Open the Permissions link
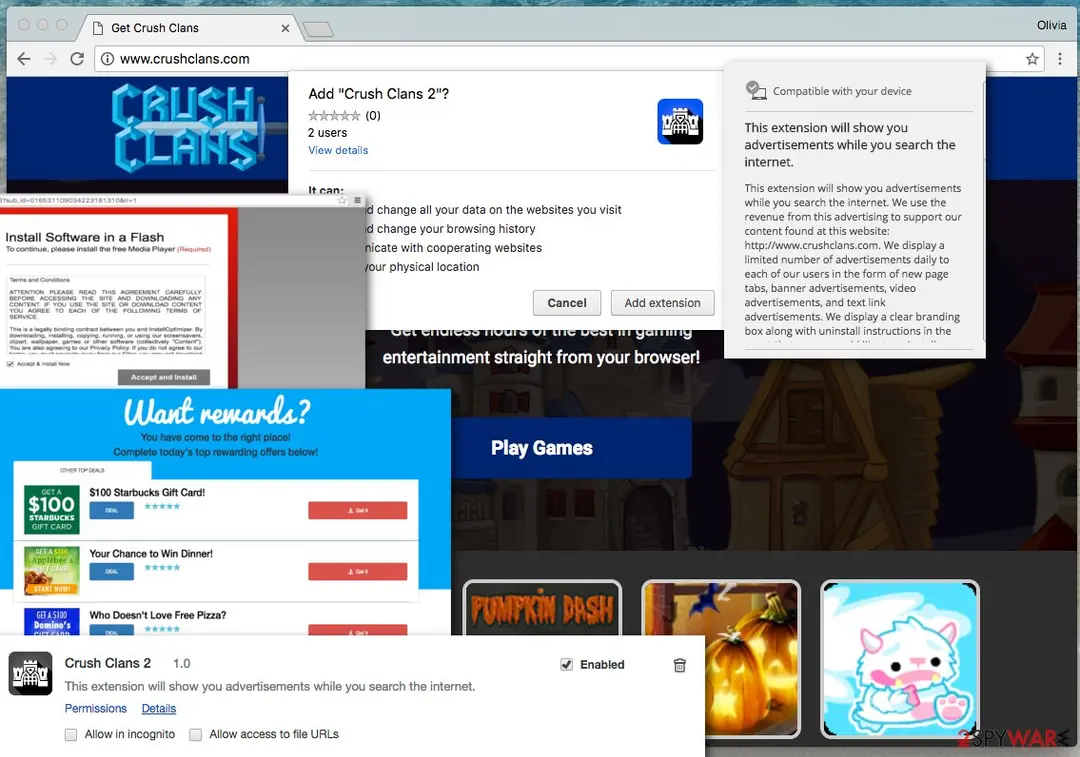This screenshot has height=757, width=1080. tap(96, 708)
